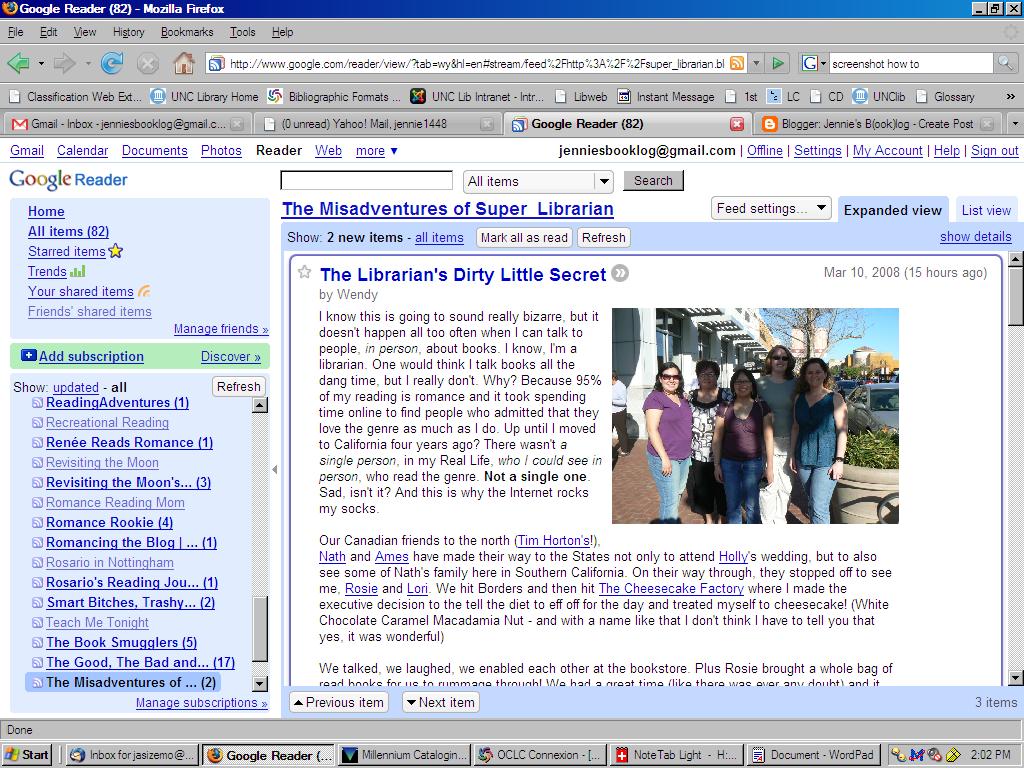The image size is (1024, 768).
Task: Open the Bookmarks menu
Action: [187, 32]
